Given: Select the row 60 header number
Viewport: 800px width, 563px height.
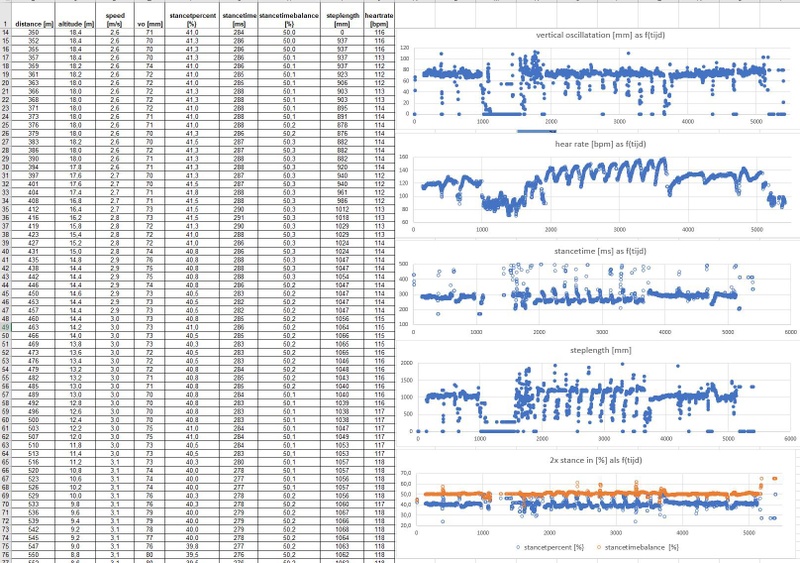Looking at the screenshot, I should pos(6,420).
